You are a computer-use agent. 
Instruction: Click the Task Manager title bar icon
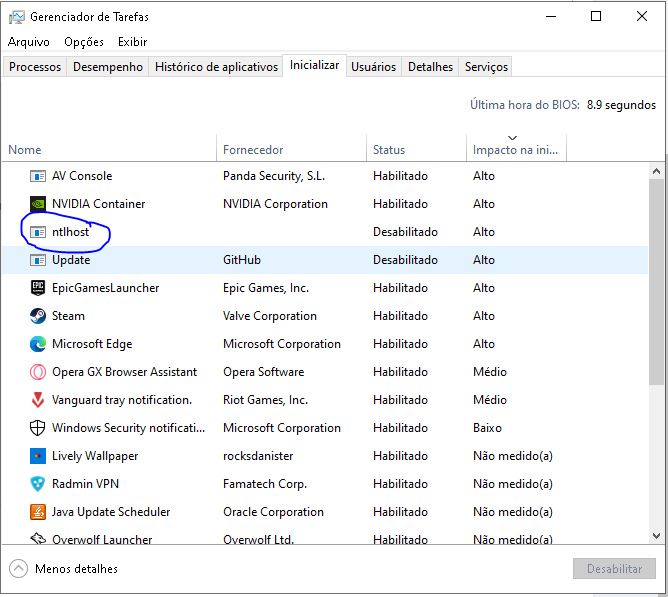17,17
